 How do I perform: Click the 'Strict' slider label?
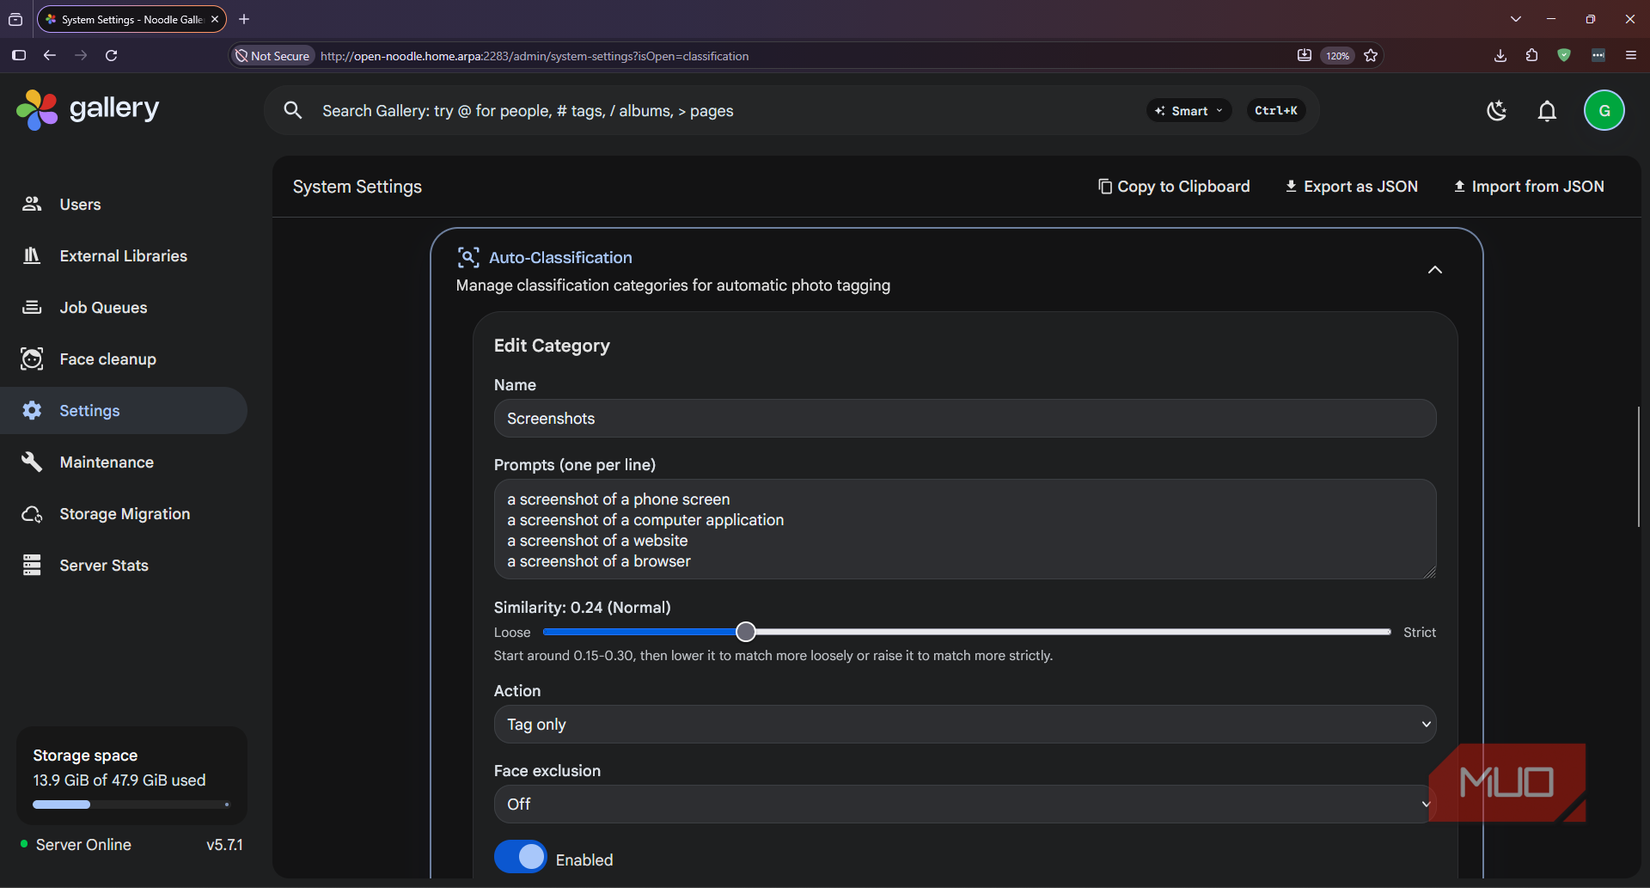pos(1419,632)
